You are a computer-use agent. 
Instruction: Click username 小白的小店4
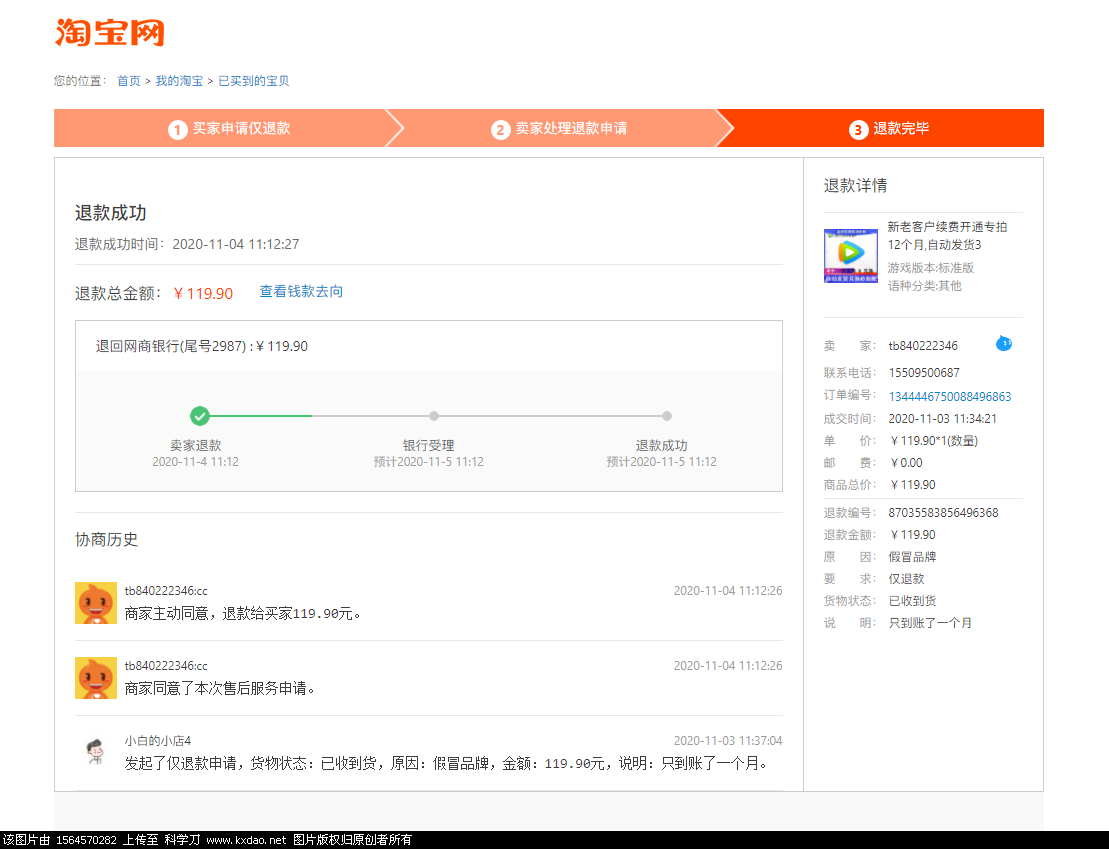click(158, 741)
